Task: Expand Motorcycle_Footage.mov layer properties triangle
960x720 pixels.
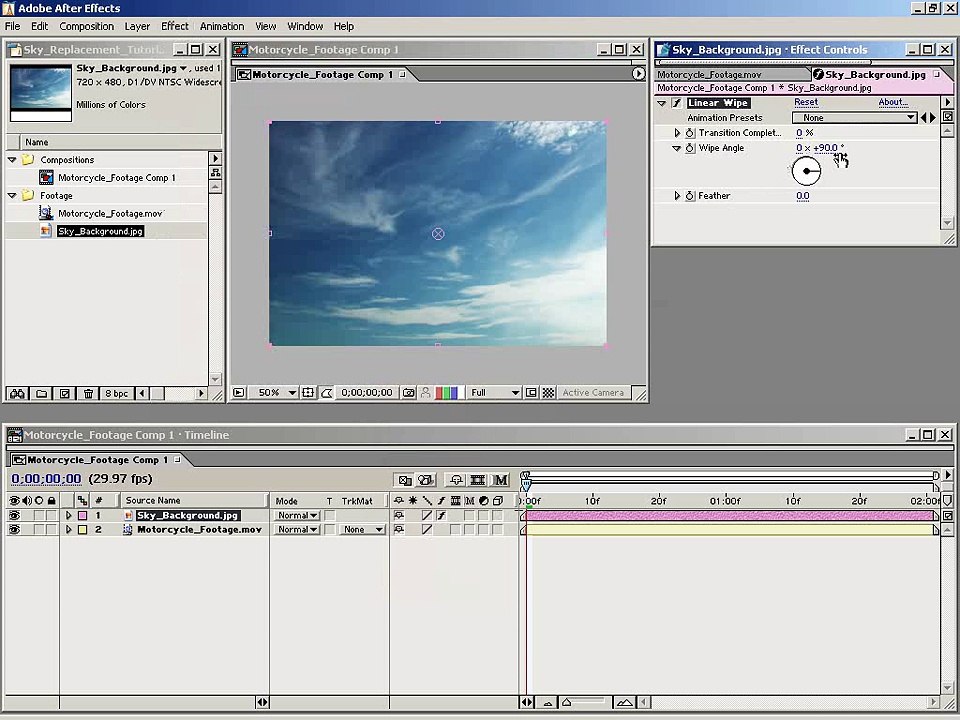Action: [69, 530]
